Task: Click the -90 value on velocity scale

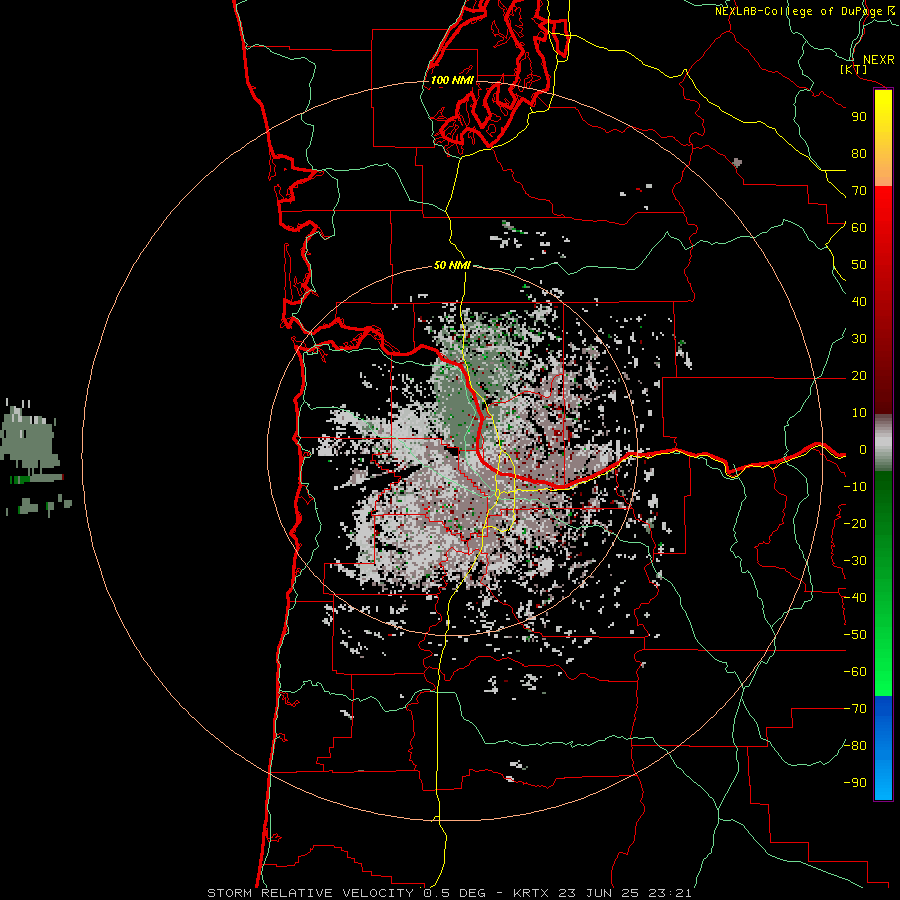Action: click(x=855, y=783)
